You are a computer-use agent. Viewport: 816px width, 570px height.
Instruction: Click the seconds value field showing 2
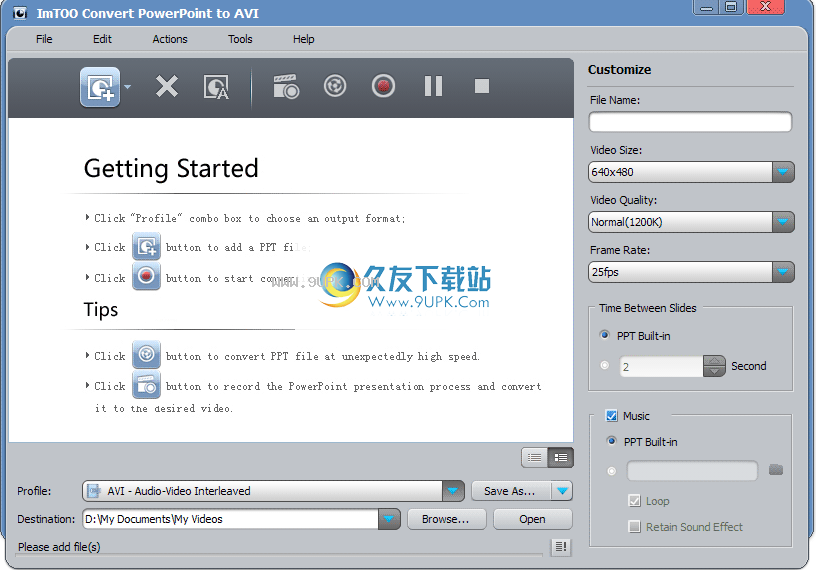[661, 366]
